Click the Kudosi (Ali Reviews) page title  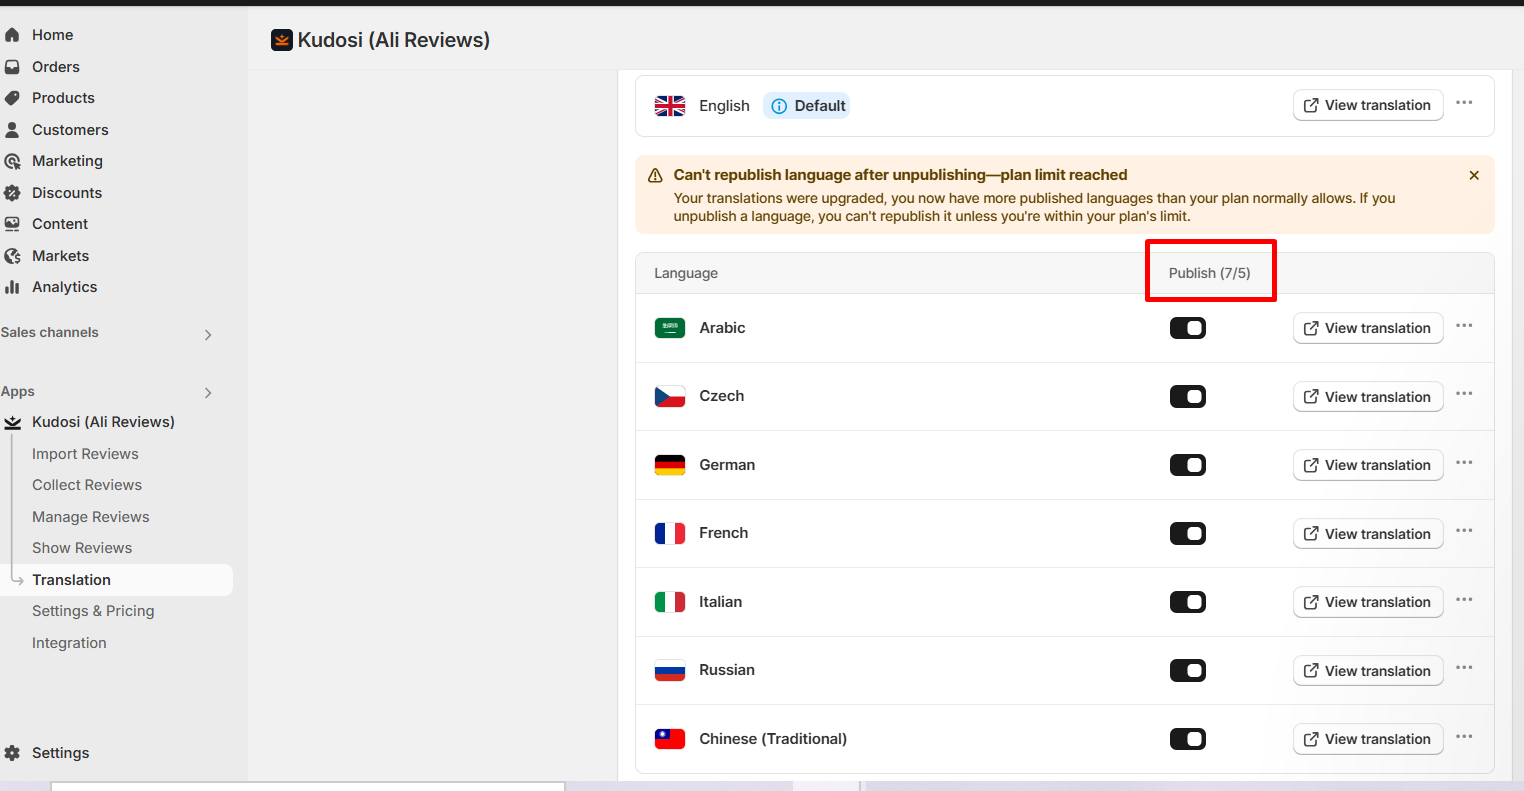(394, 40)
